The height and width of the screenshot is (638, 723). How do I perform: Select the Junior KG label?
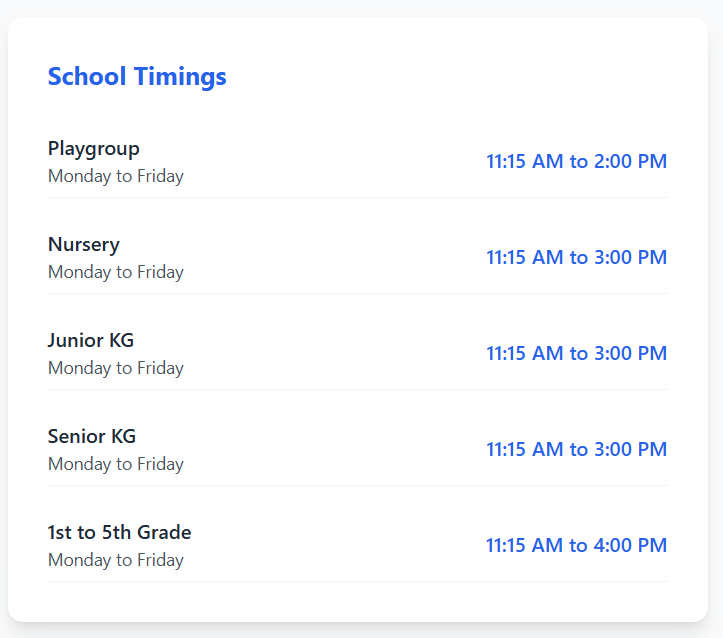tap(91, 340)
